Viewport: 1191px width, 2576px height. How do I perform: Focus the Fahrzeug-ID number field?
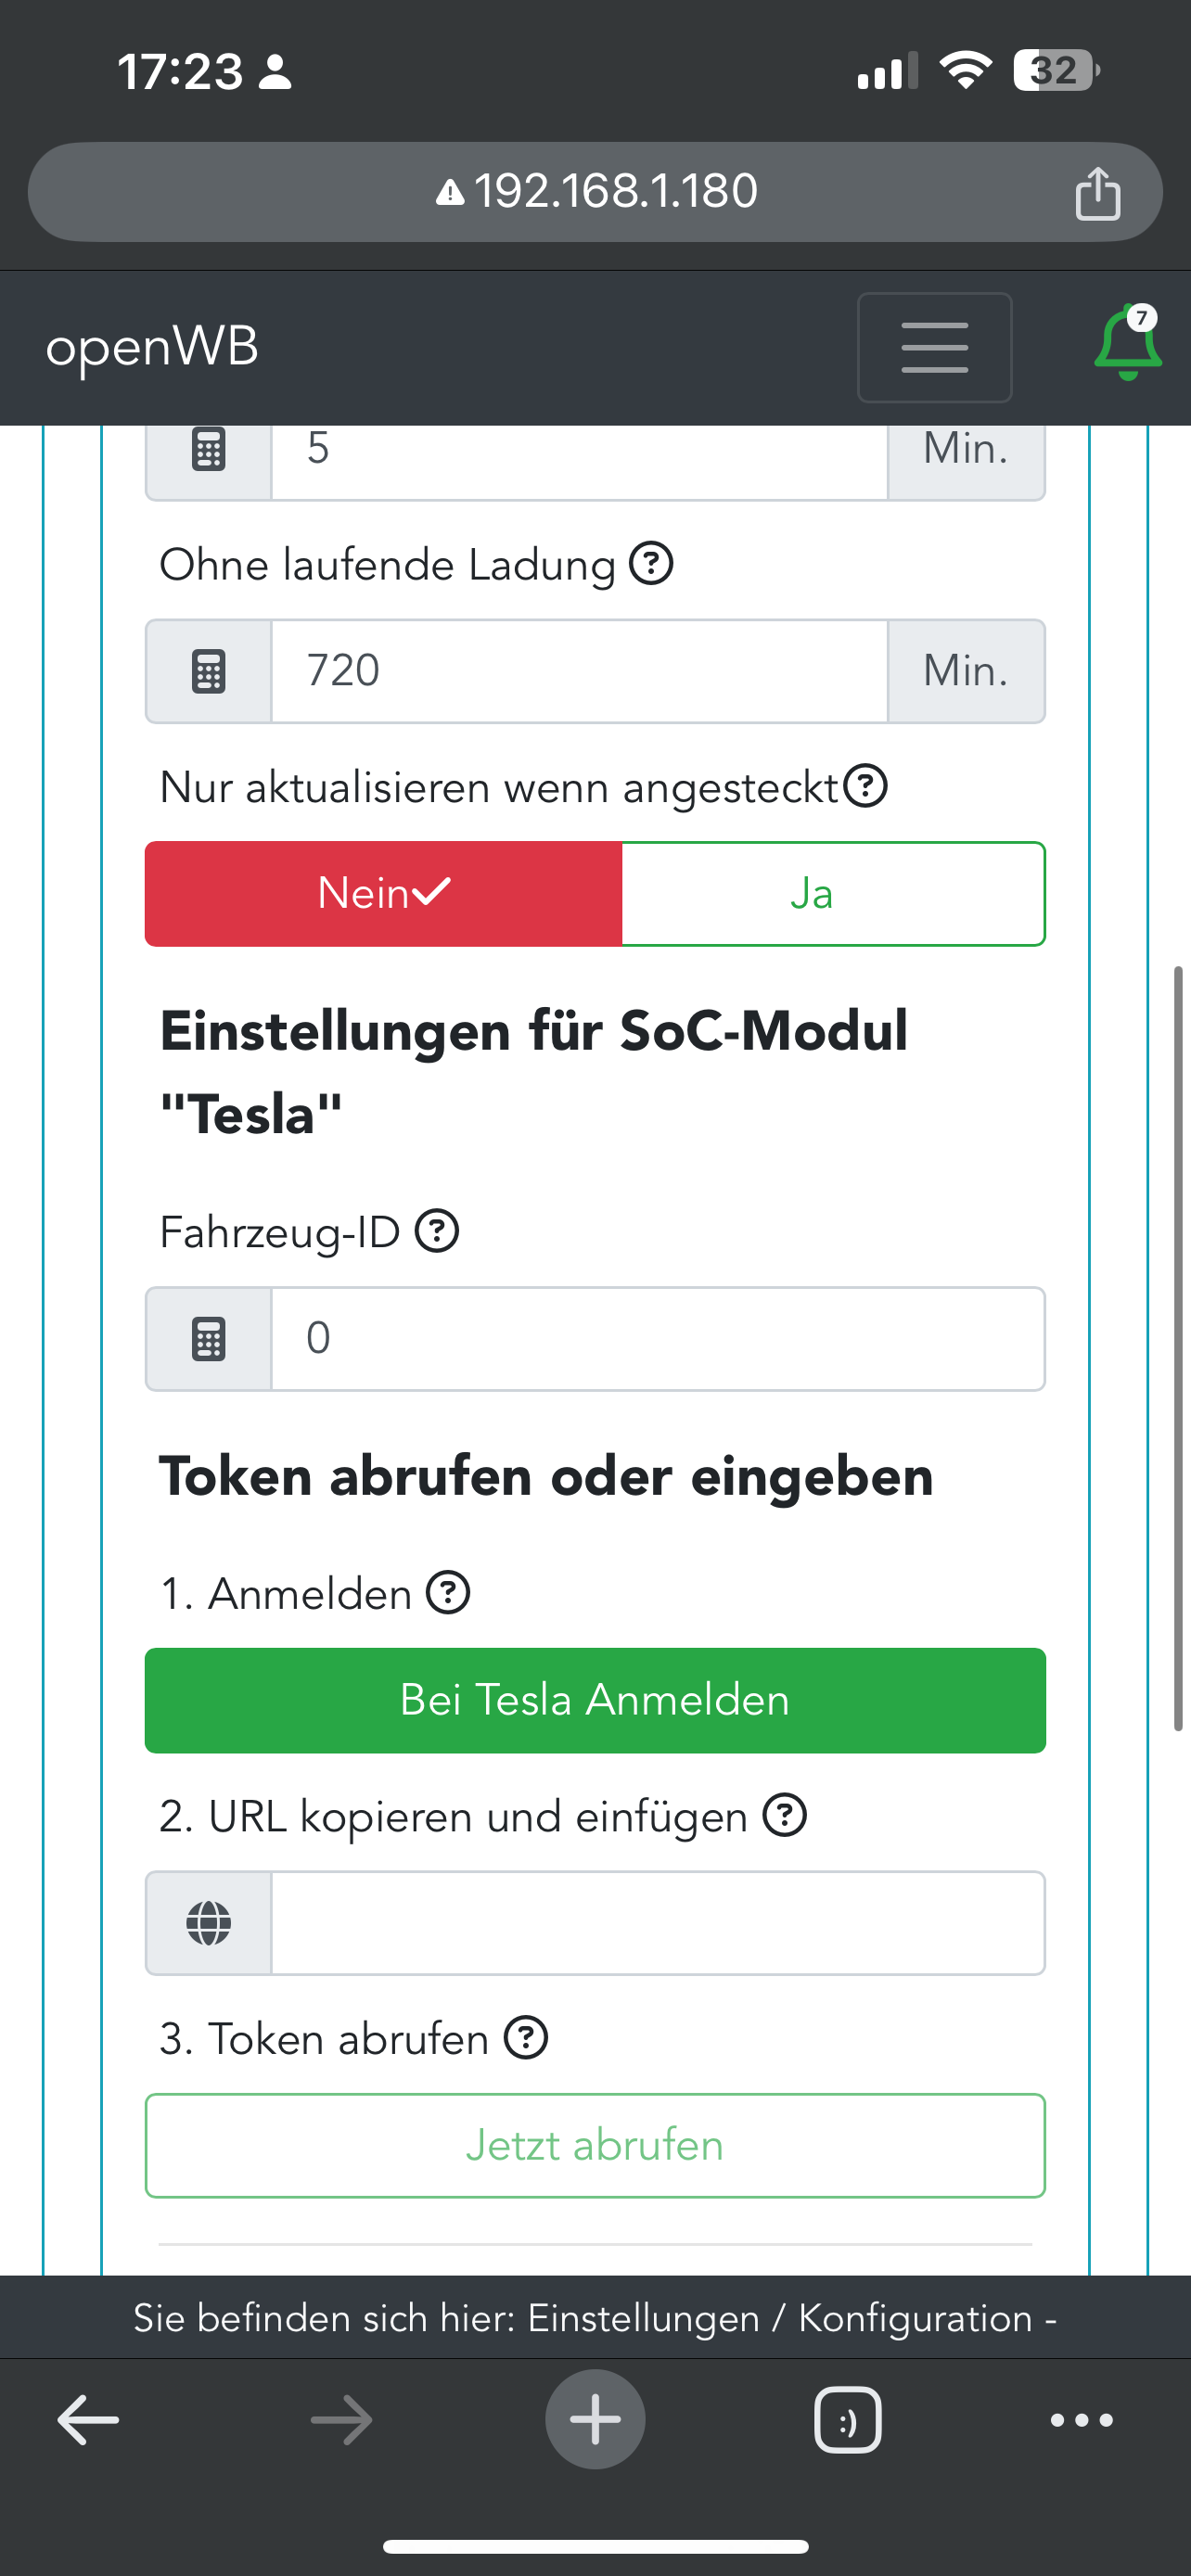click(657, 1338)
